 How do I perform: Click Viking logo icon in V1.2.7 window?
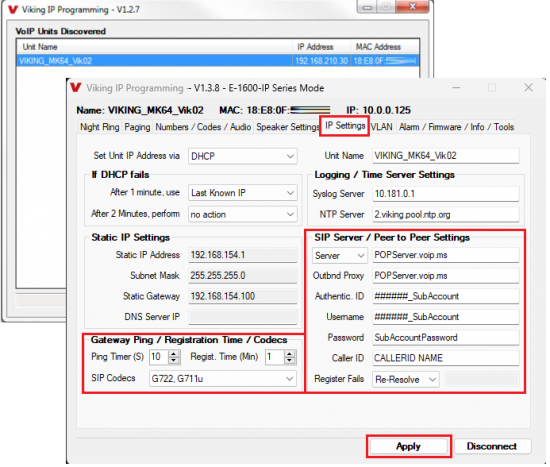(x=13, y=9)
